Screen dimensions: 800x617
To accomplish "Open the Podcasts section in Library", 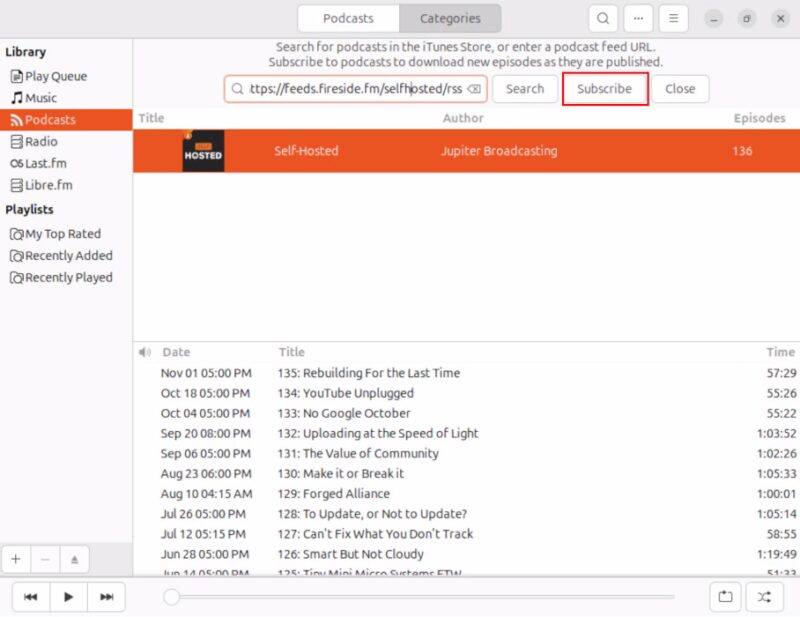I will [x=52, y=119].
